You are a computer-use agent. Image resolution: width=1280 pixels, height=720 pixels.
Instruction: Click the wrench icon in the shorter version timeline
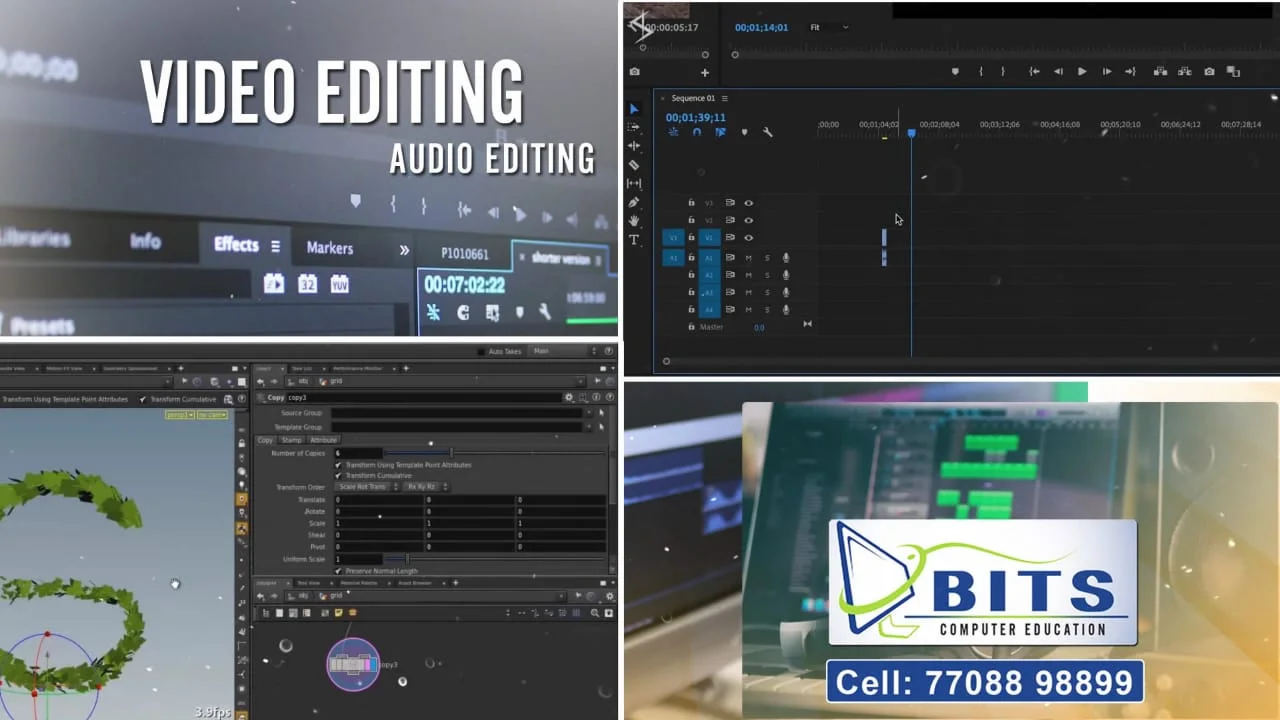click(x=545, y=312)
